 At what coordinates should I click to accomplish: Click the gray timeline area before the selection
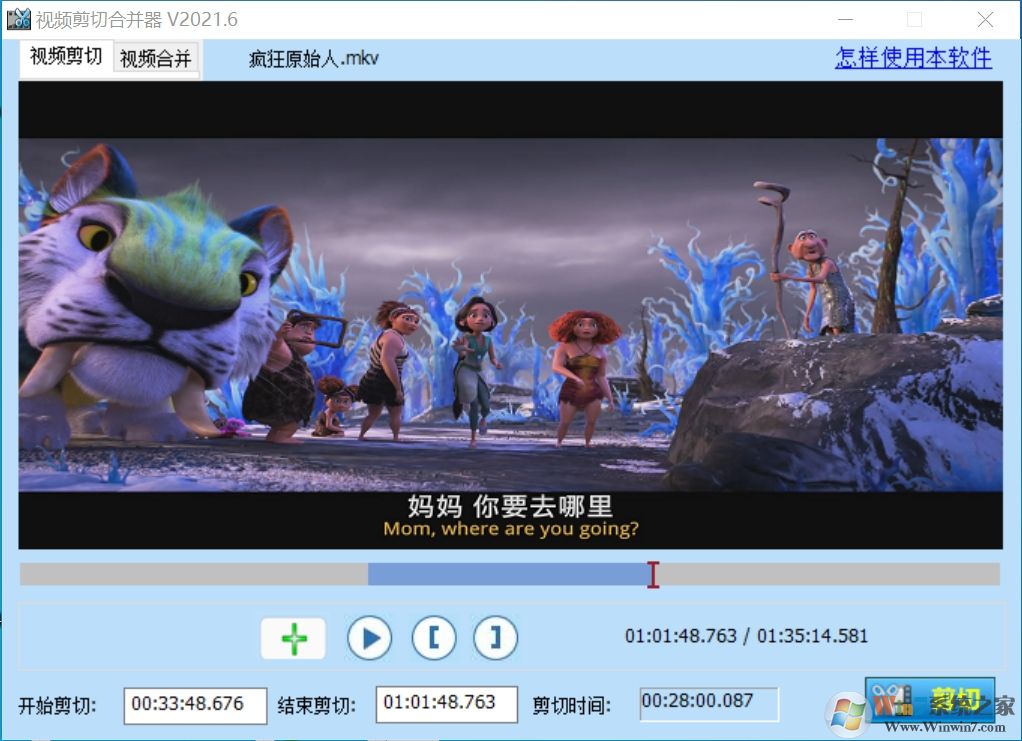point(194,574)
